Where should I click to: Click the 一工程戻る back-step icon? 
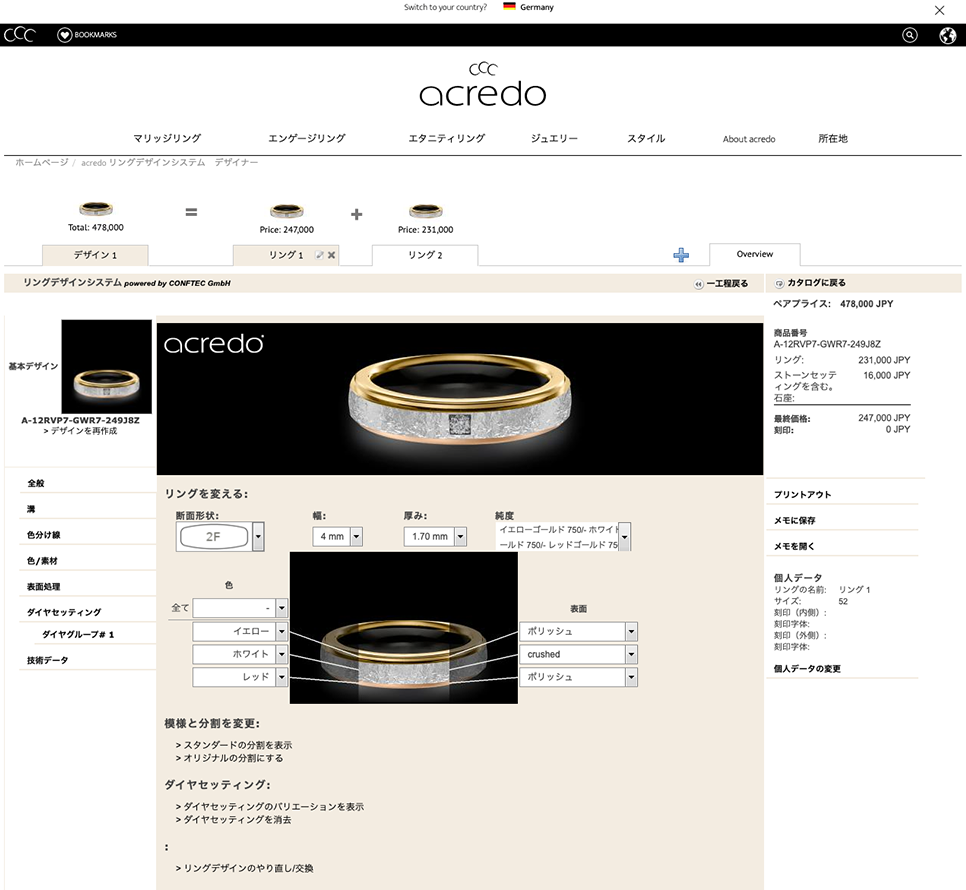point(698,284)
